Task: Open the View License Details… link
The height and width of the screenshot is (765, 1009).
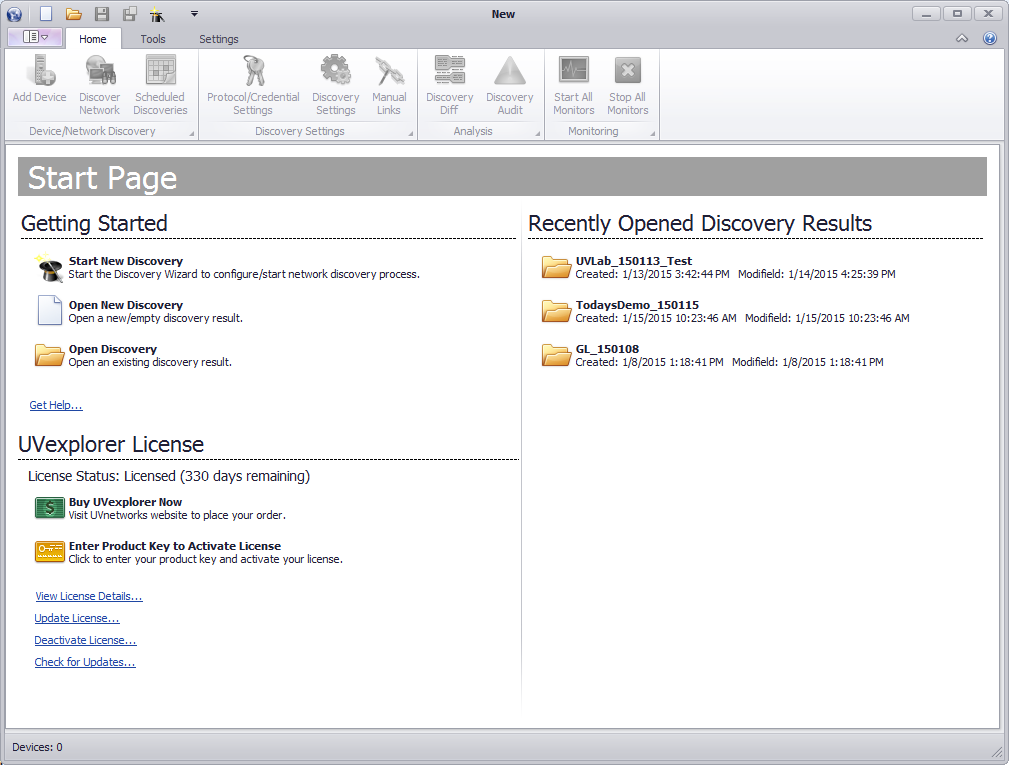Action: click(89, 596)
